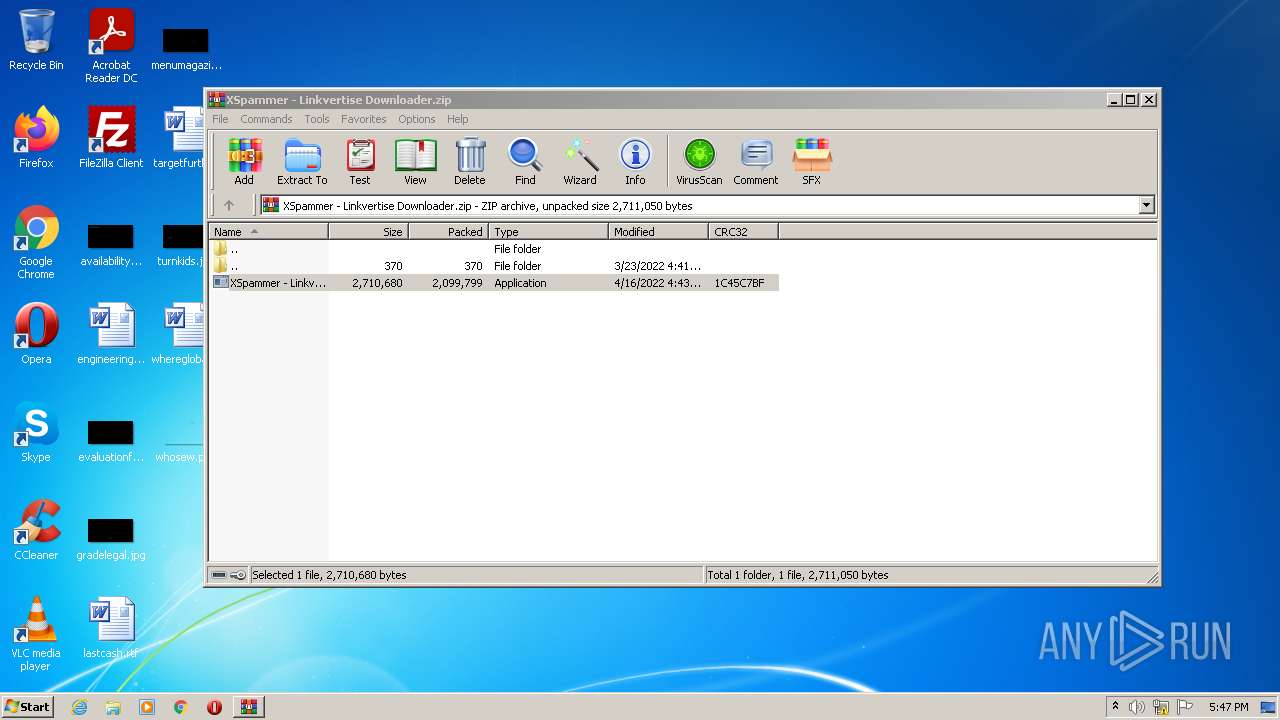This screenshot has height=720, width=1280.
Task: Click the clock showing 5:47 PM
Action: pos(1228,707)
